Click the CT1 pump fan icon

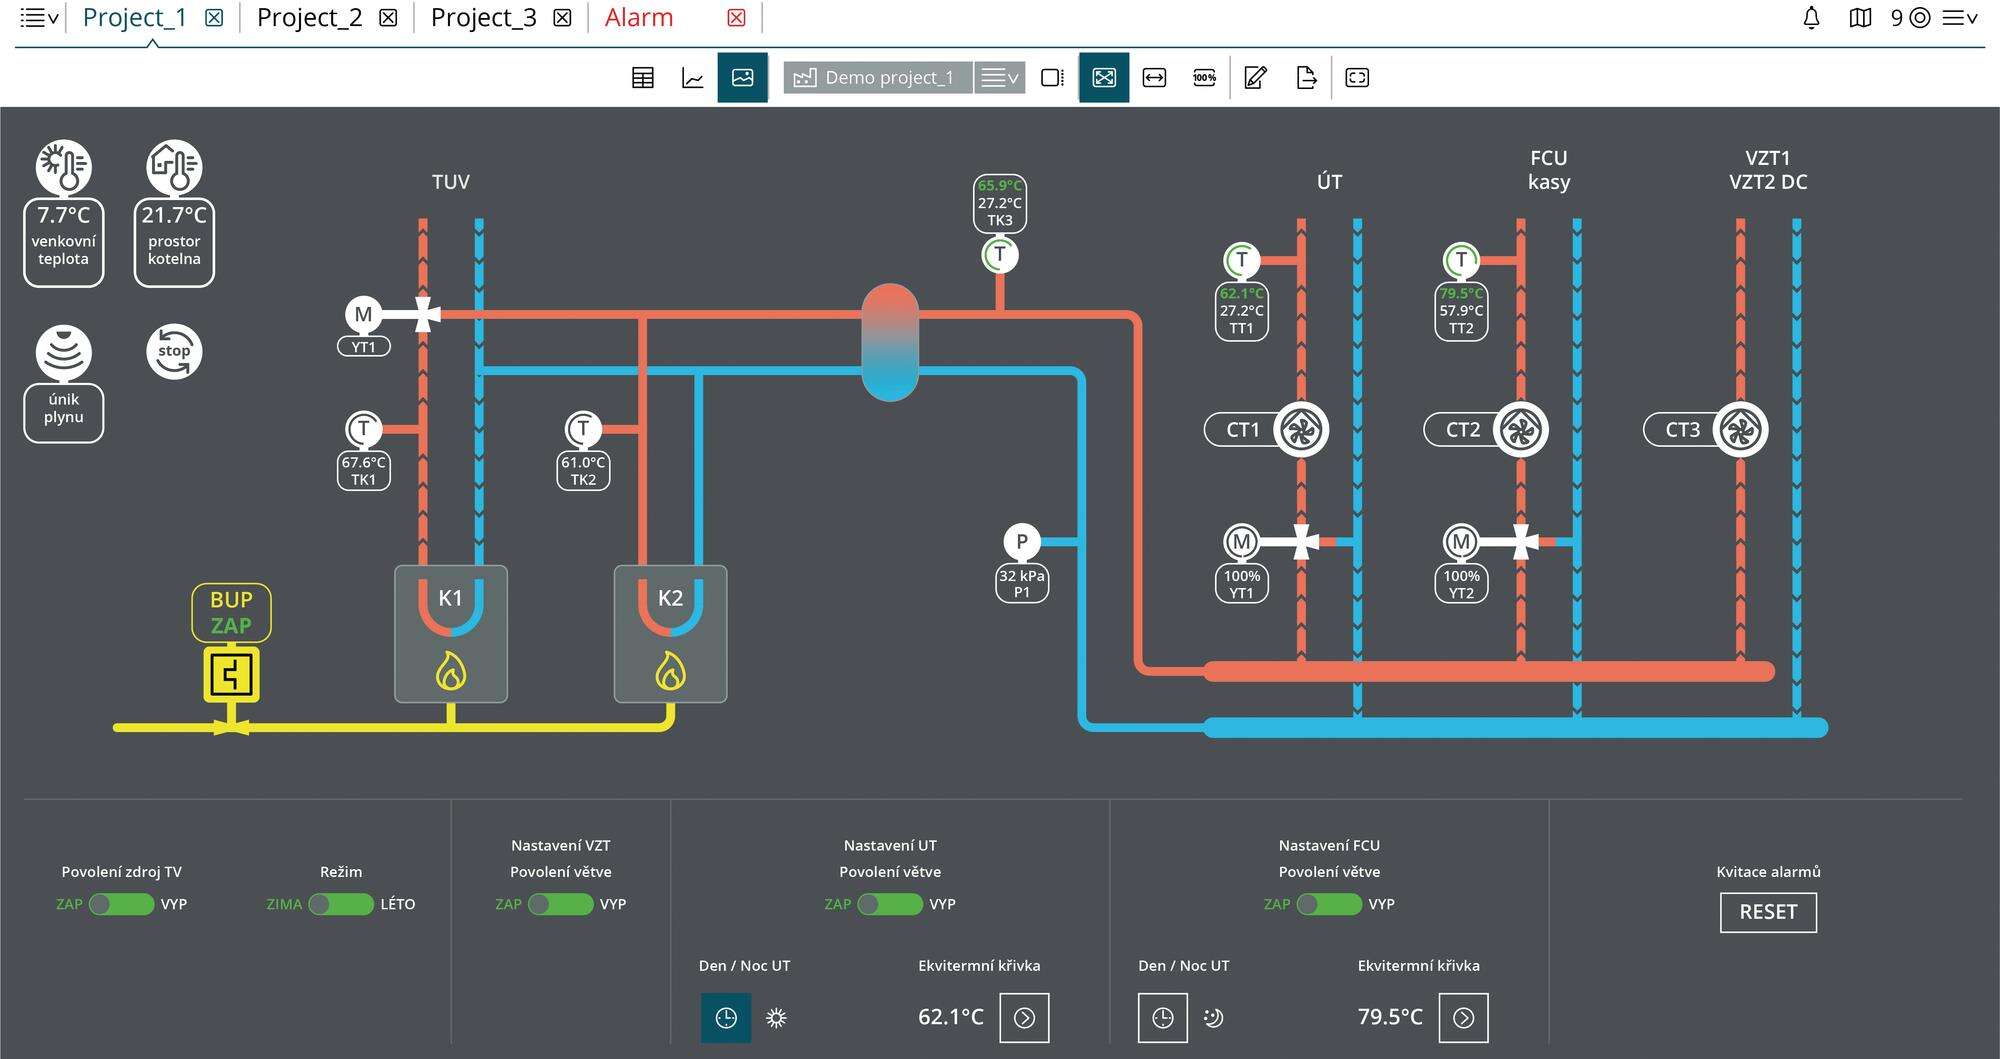tap(1300, 430)
